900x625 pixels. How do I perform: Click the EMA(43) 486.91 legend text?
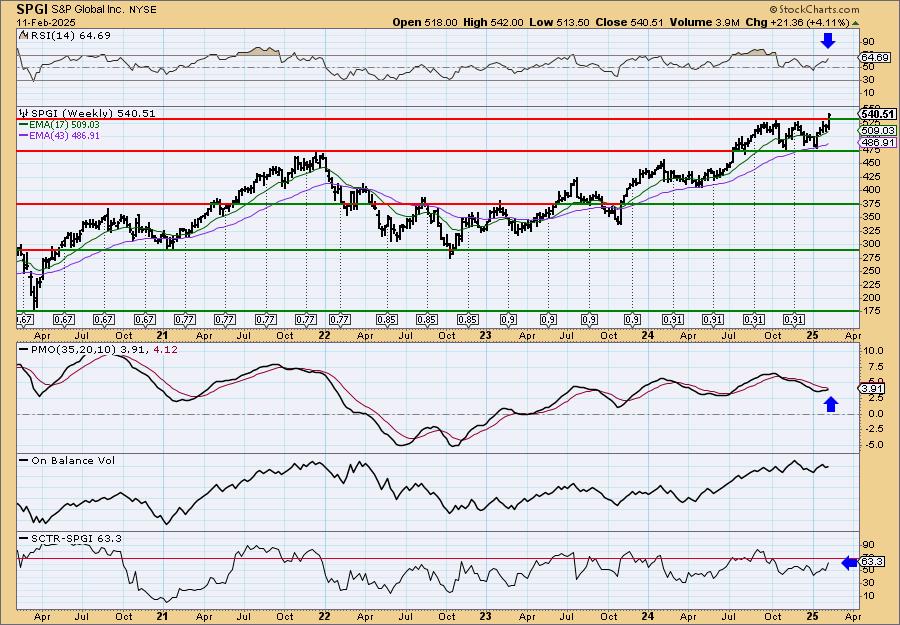click(65, 135)
